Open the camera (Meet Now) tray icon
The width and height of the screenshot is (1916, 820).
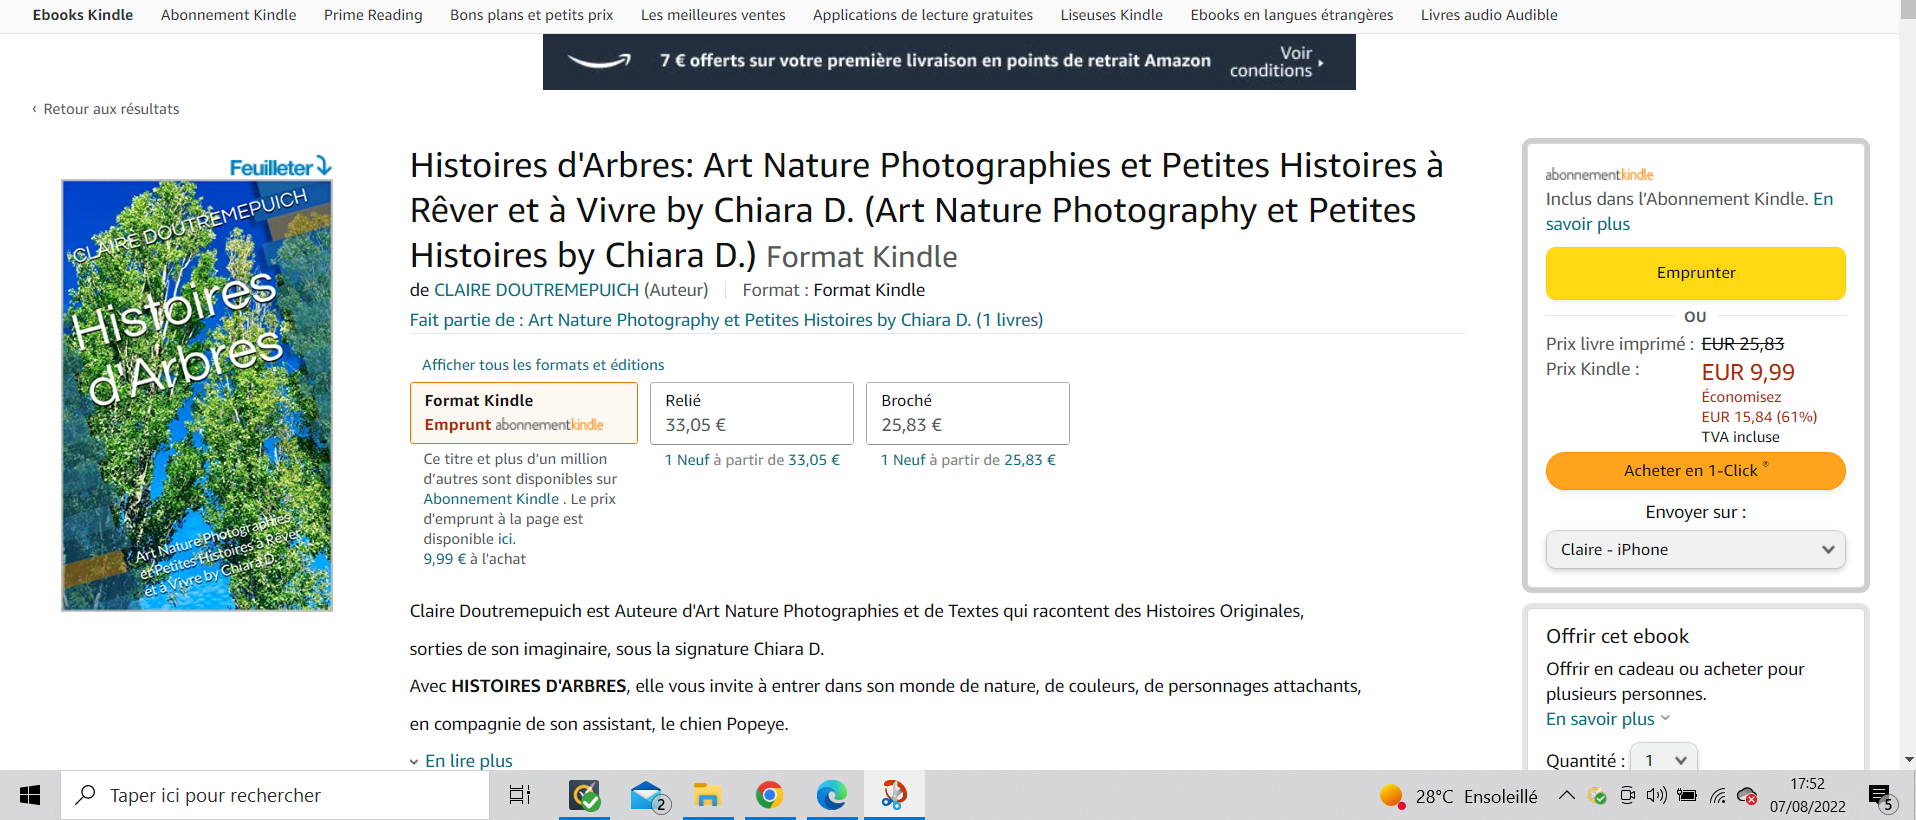[1627, 796]
